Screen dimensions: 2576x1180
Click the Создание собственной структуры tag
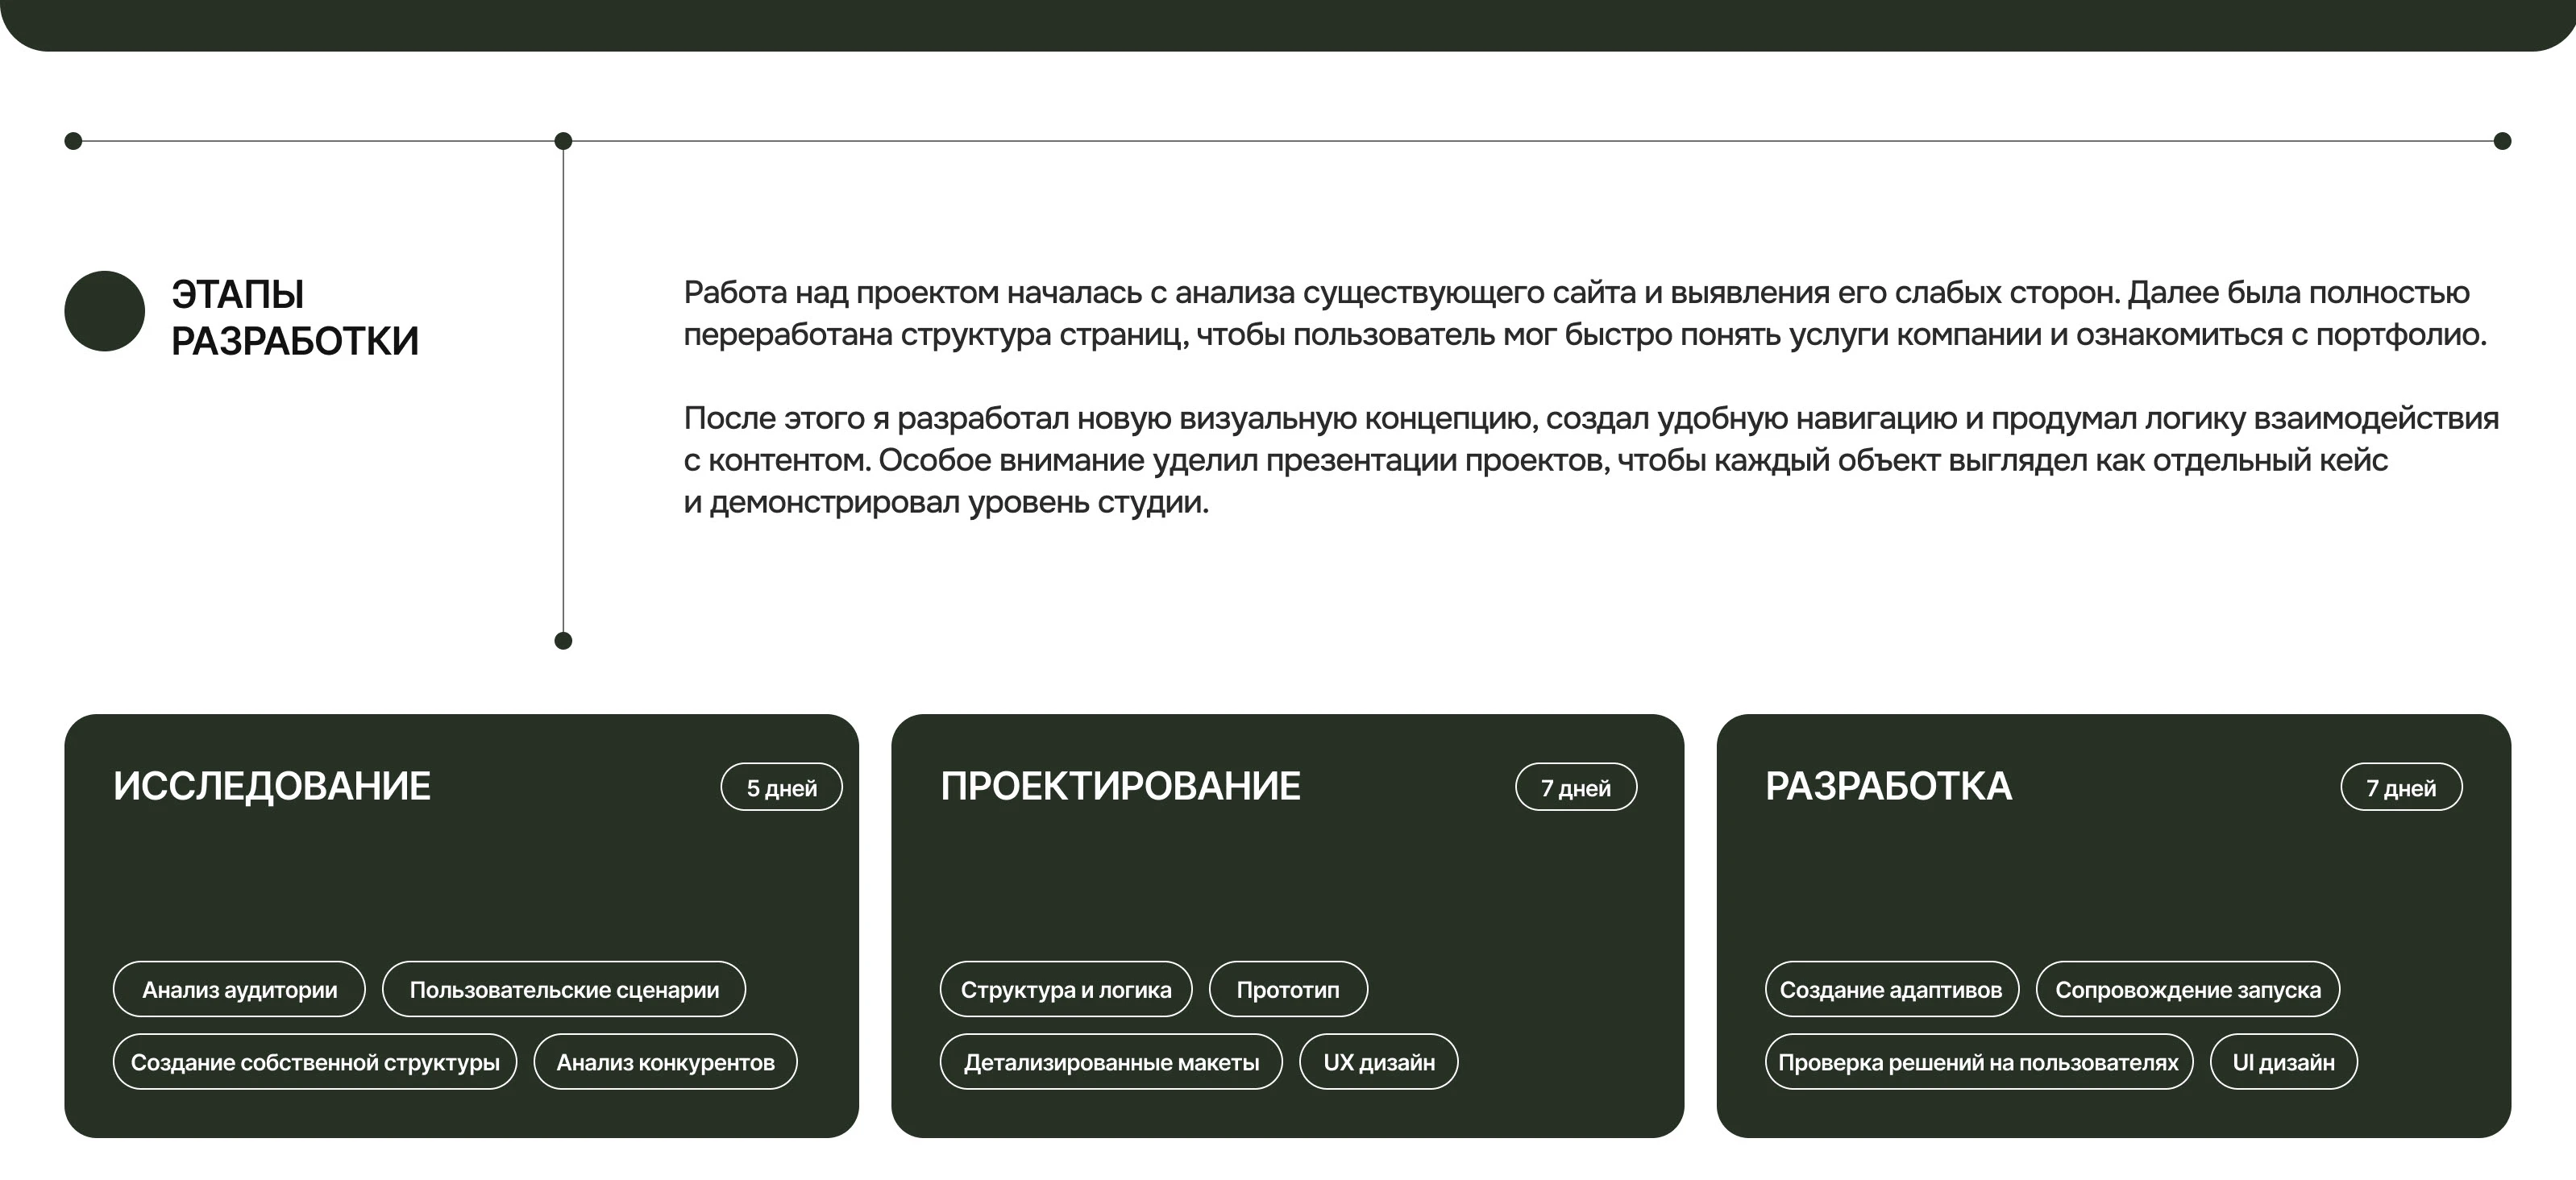point(315,1061)
